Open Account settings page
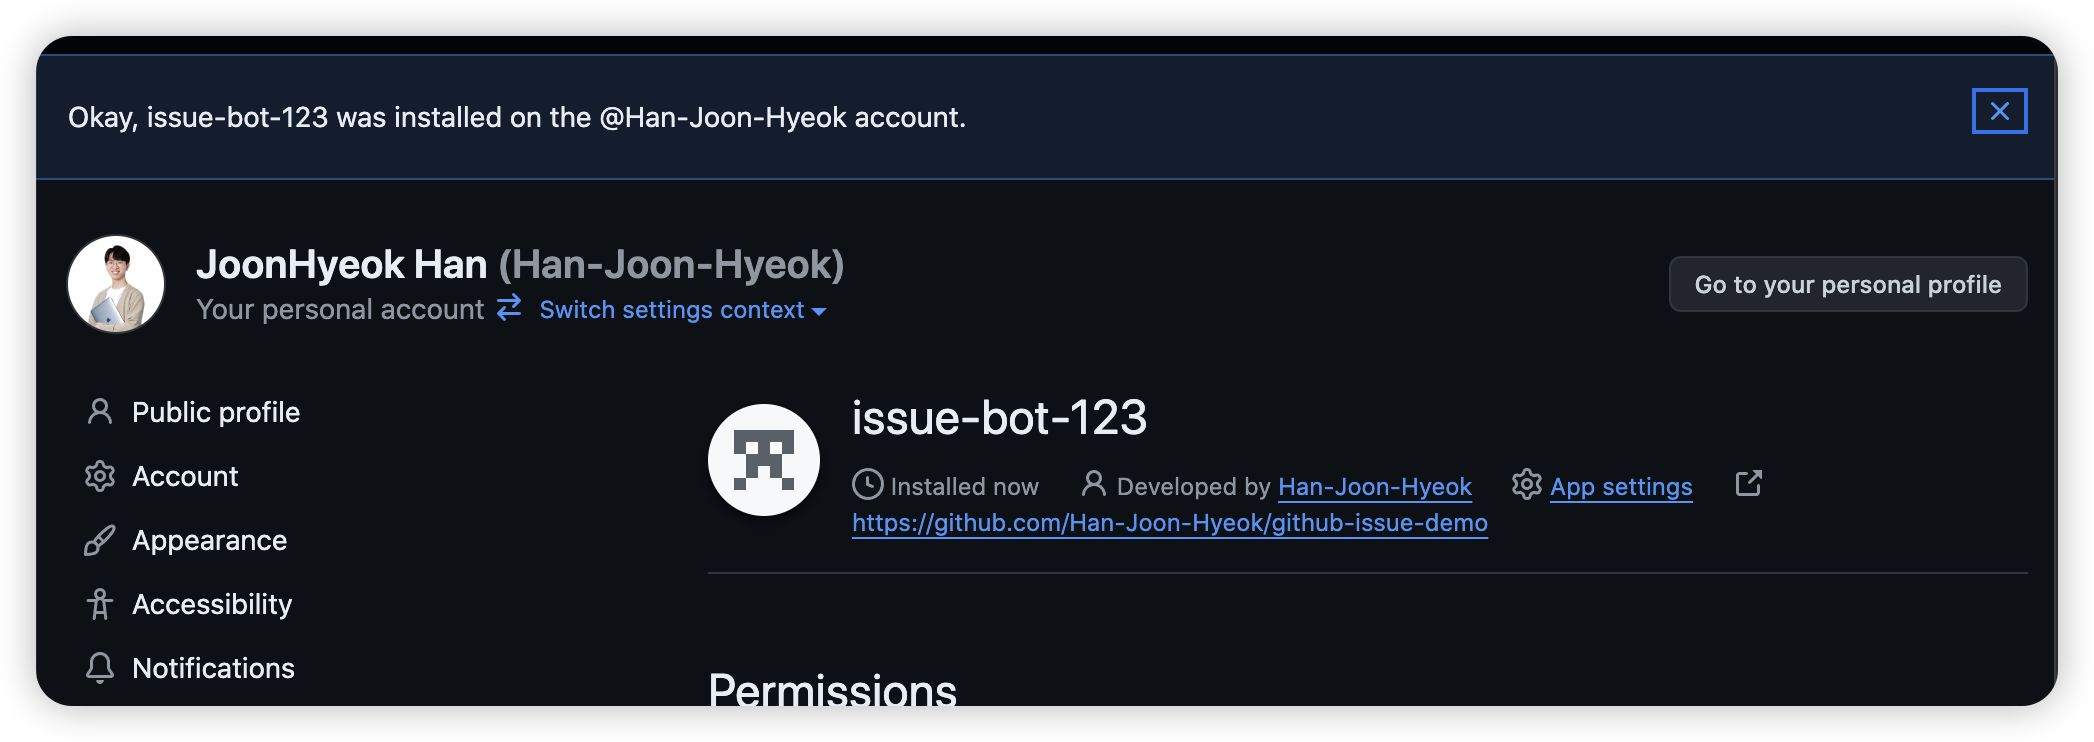The height and width of the screenshot is (742, 2094). [x=185, y=476]
